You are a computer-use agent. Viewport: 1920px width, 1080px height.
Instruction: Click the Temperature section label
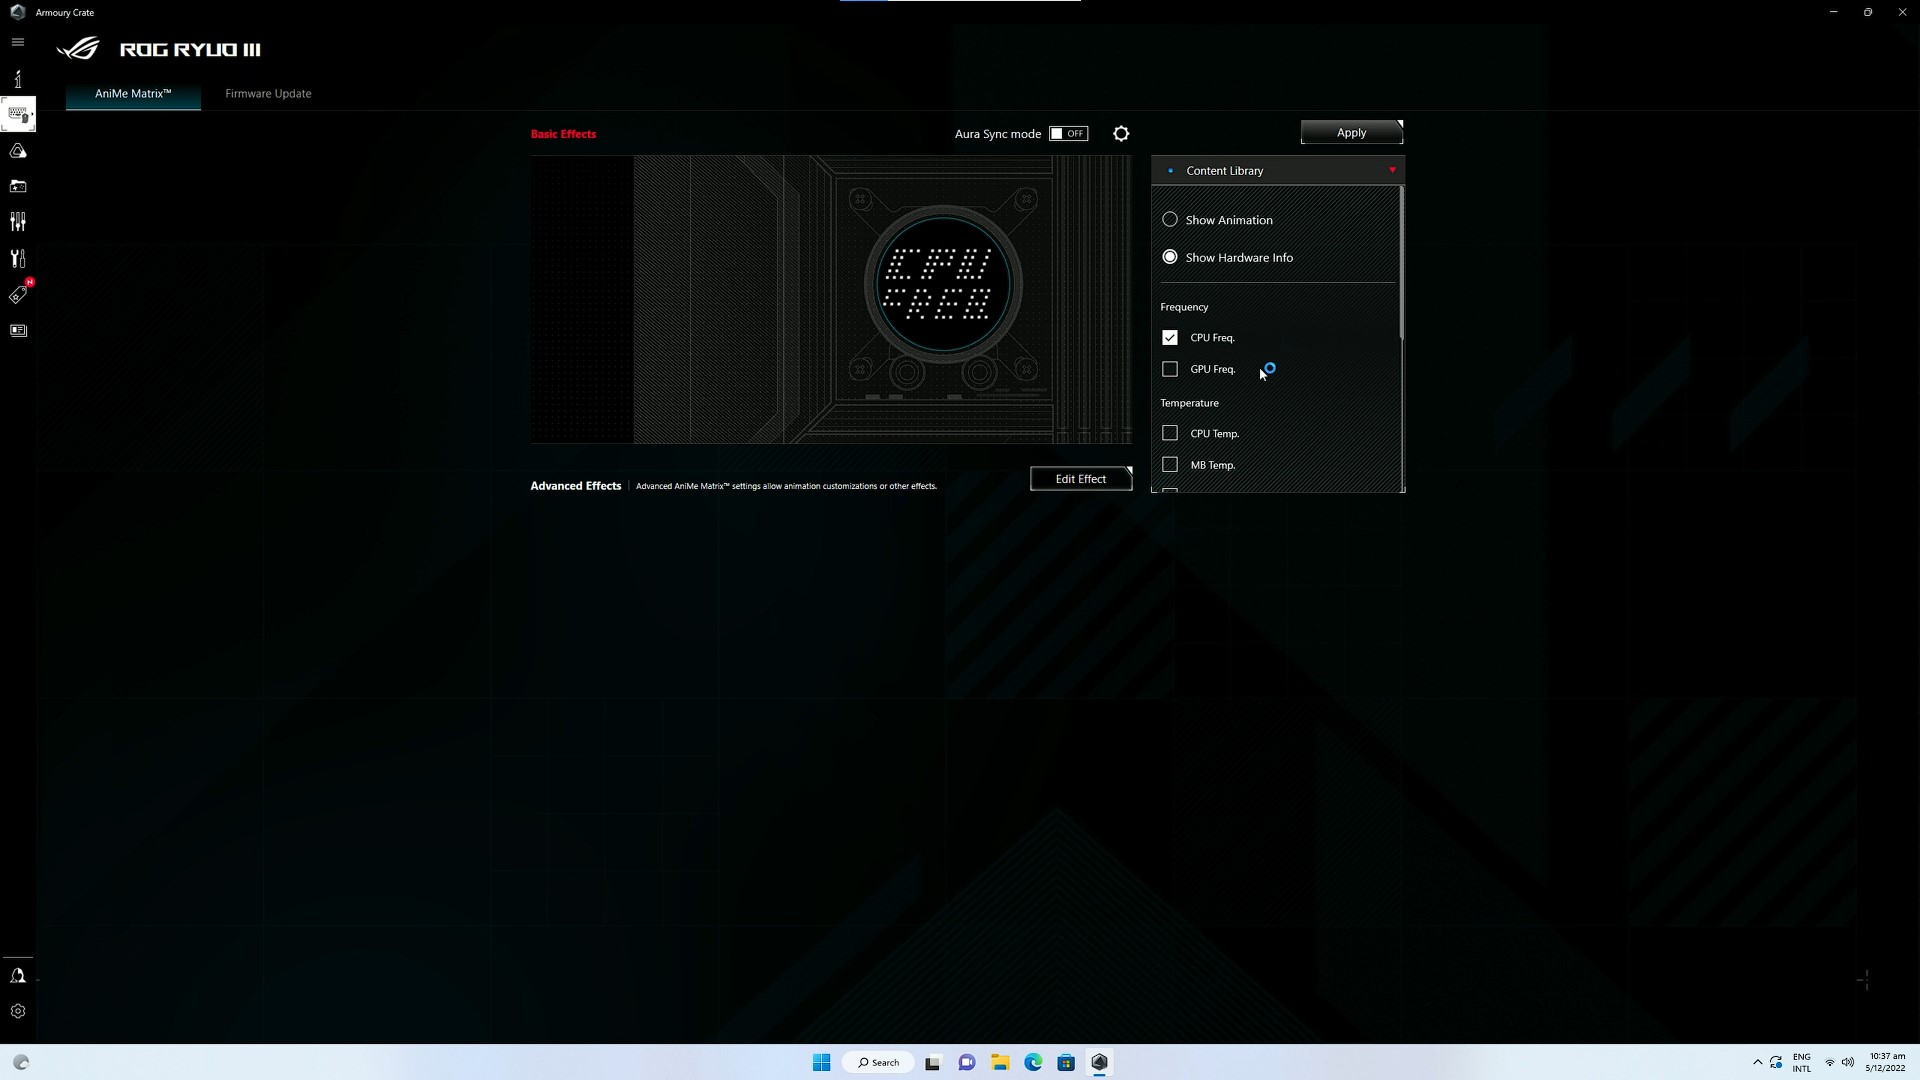coord(1189,403)
